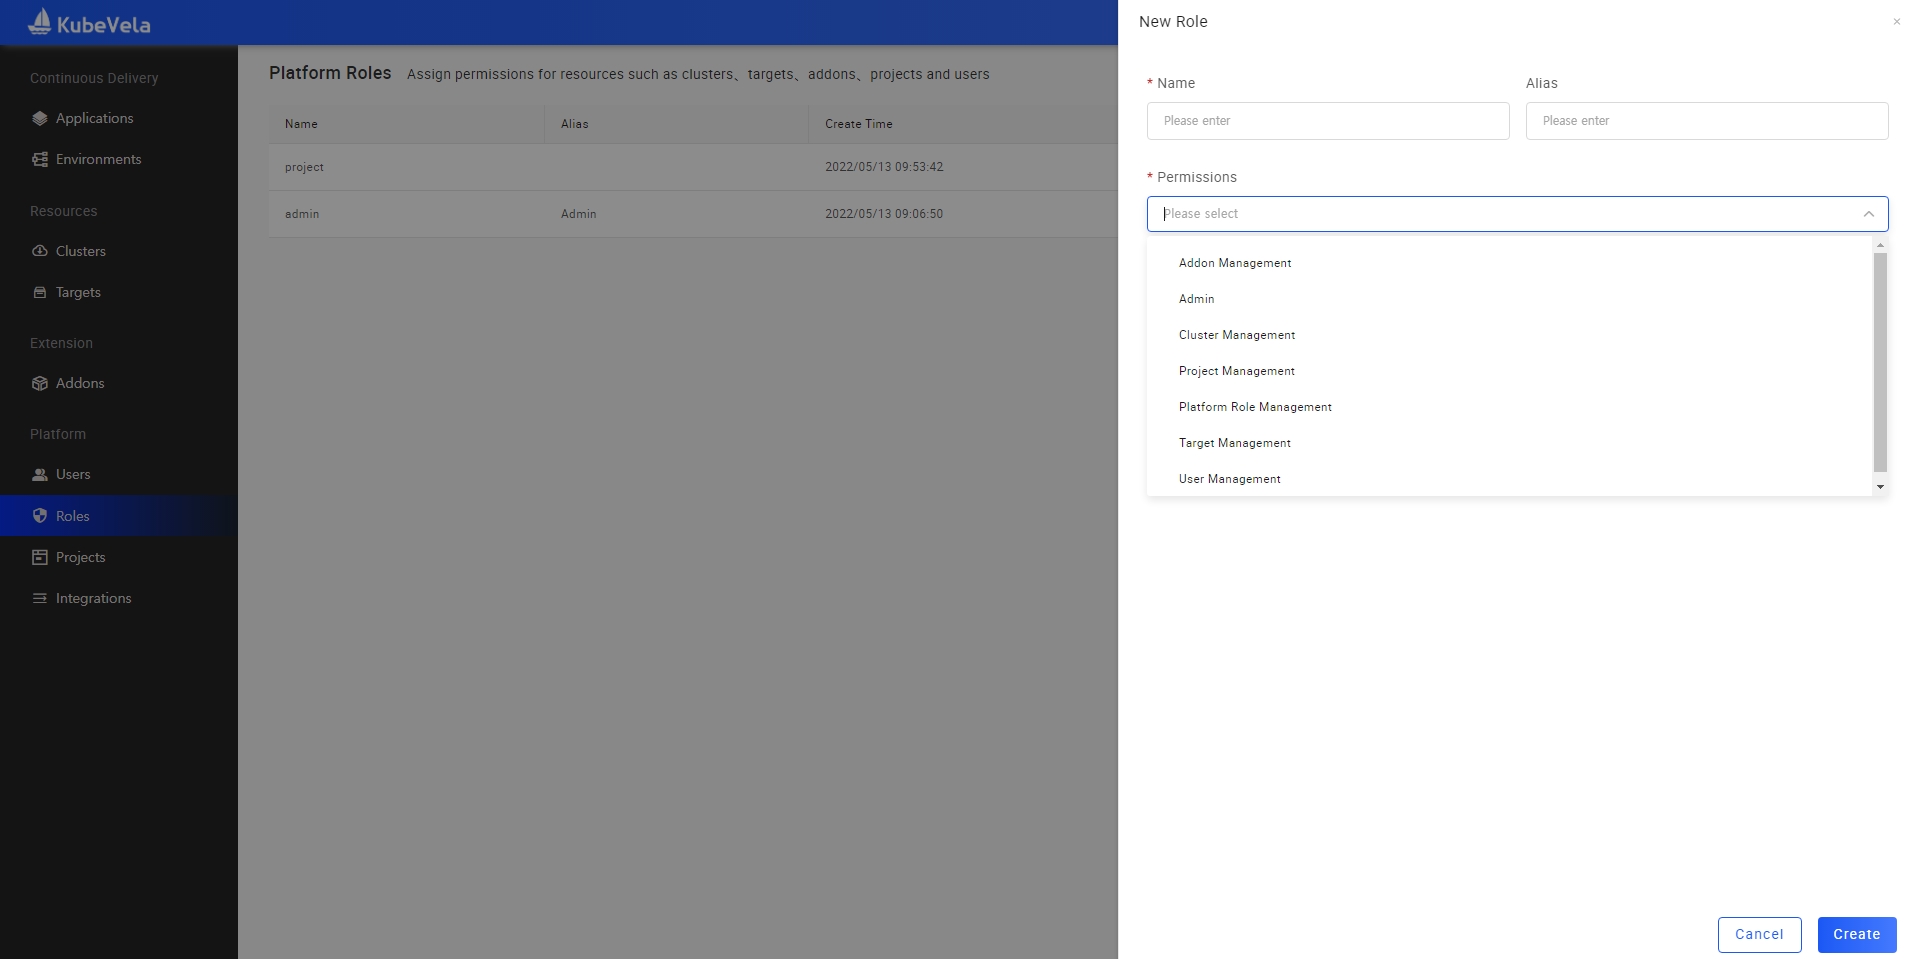Image resolution: width=1912 pixels, height=959 pixels.
Task: Close the New Role panel
Action: coord(1896,22)
